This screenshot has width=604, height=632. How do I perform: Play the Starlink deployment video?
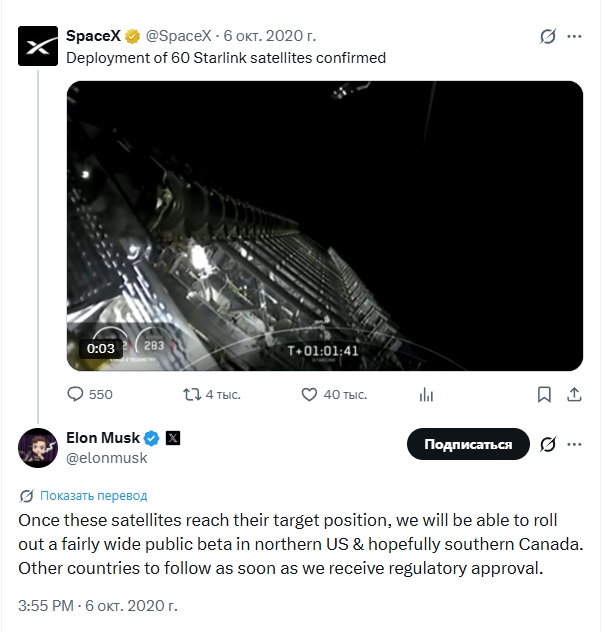click(325, 226)
